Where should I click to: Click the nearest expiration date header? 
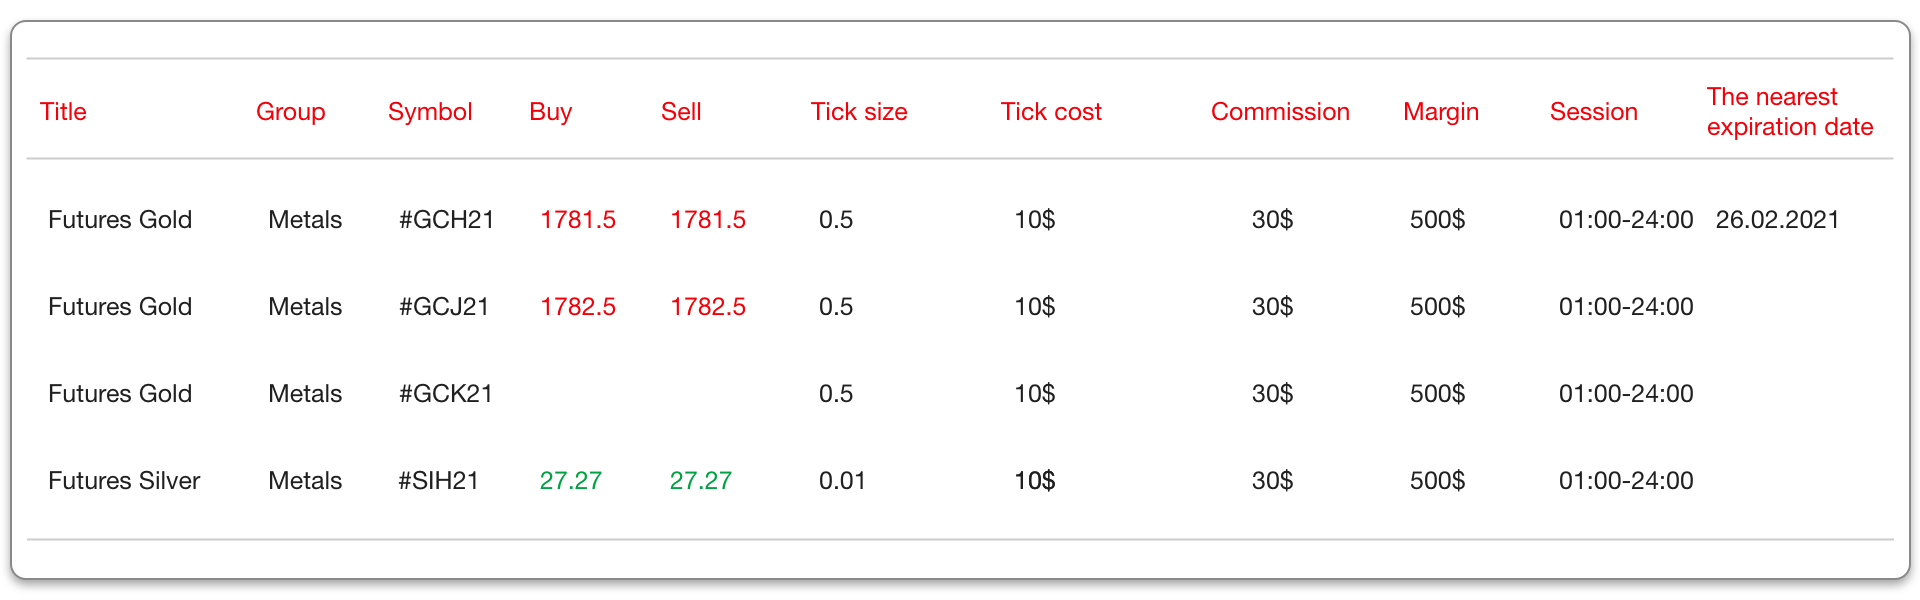pos(1789,111)
